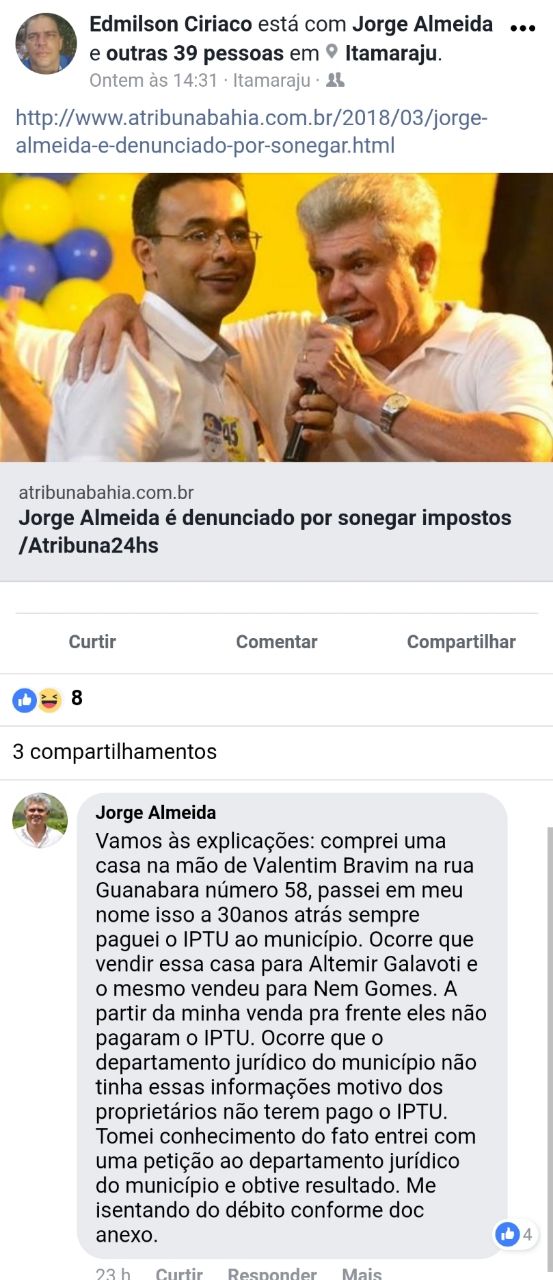
Task: Click Responder under Jorge's comment
Action: pos(272,1274)
